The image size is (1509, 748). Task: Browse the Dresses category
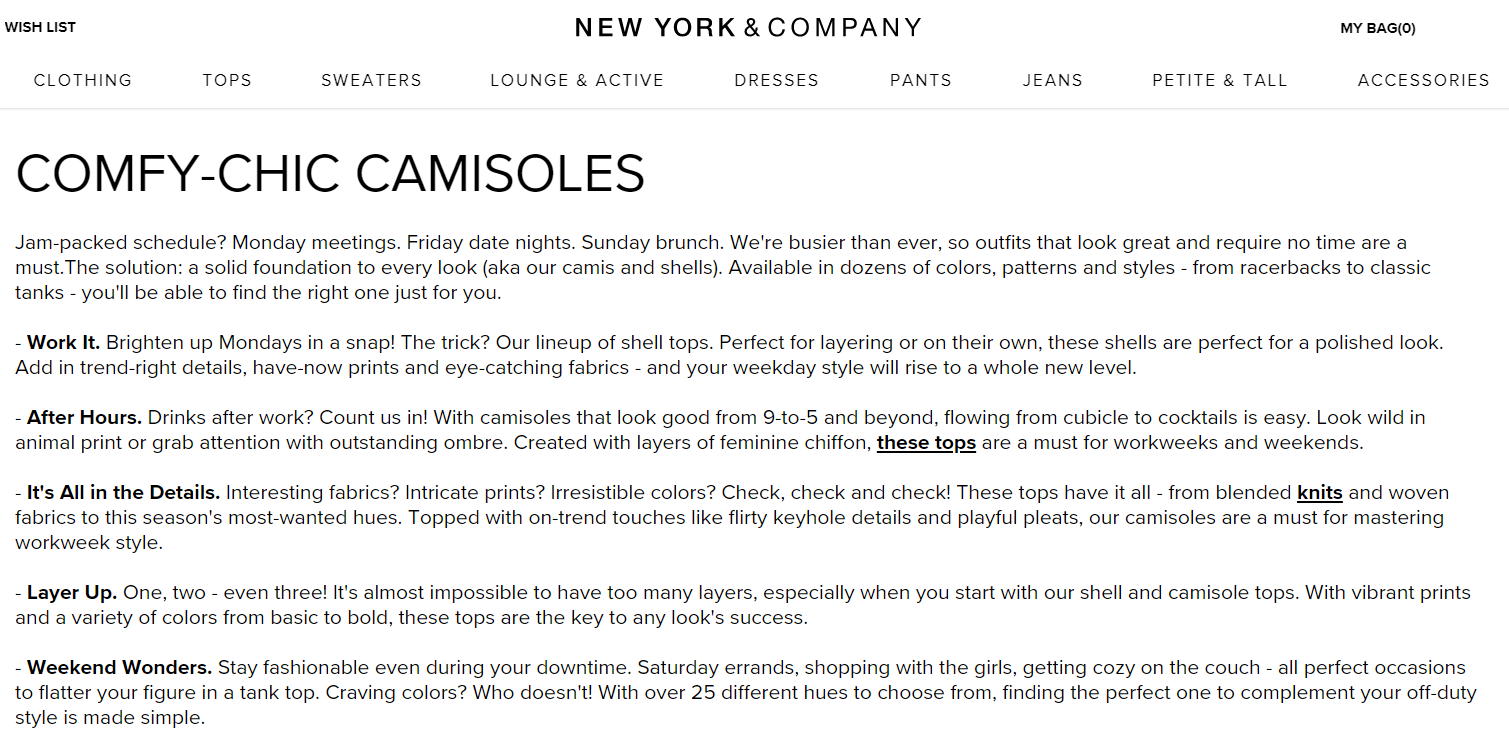pos(776,81)
